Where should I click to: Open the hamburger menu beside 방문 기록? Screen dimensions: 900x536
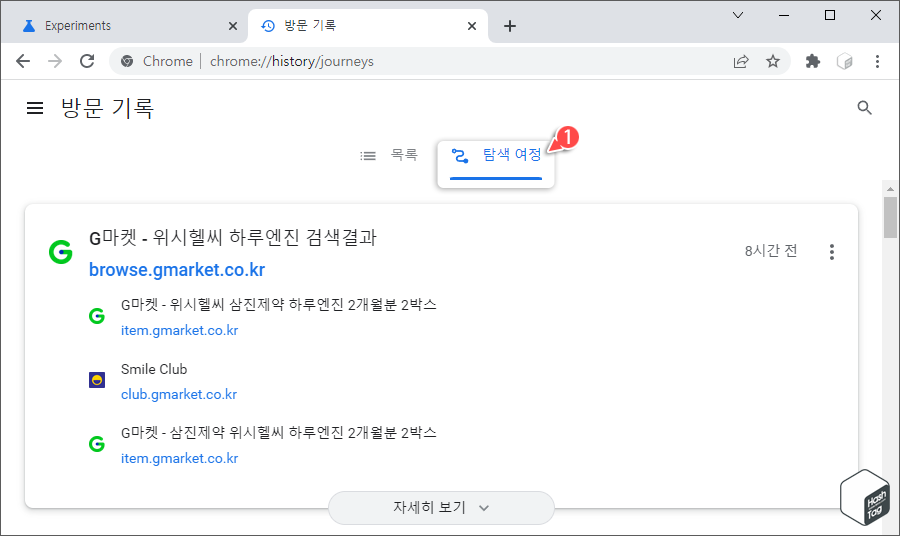[x=35, y=108]
